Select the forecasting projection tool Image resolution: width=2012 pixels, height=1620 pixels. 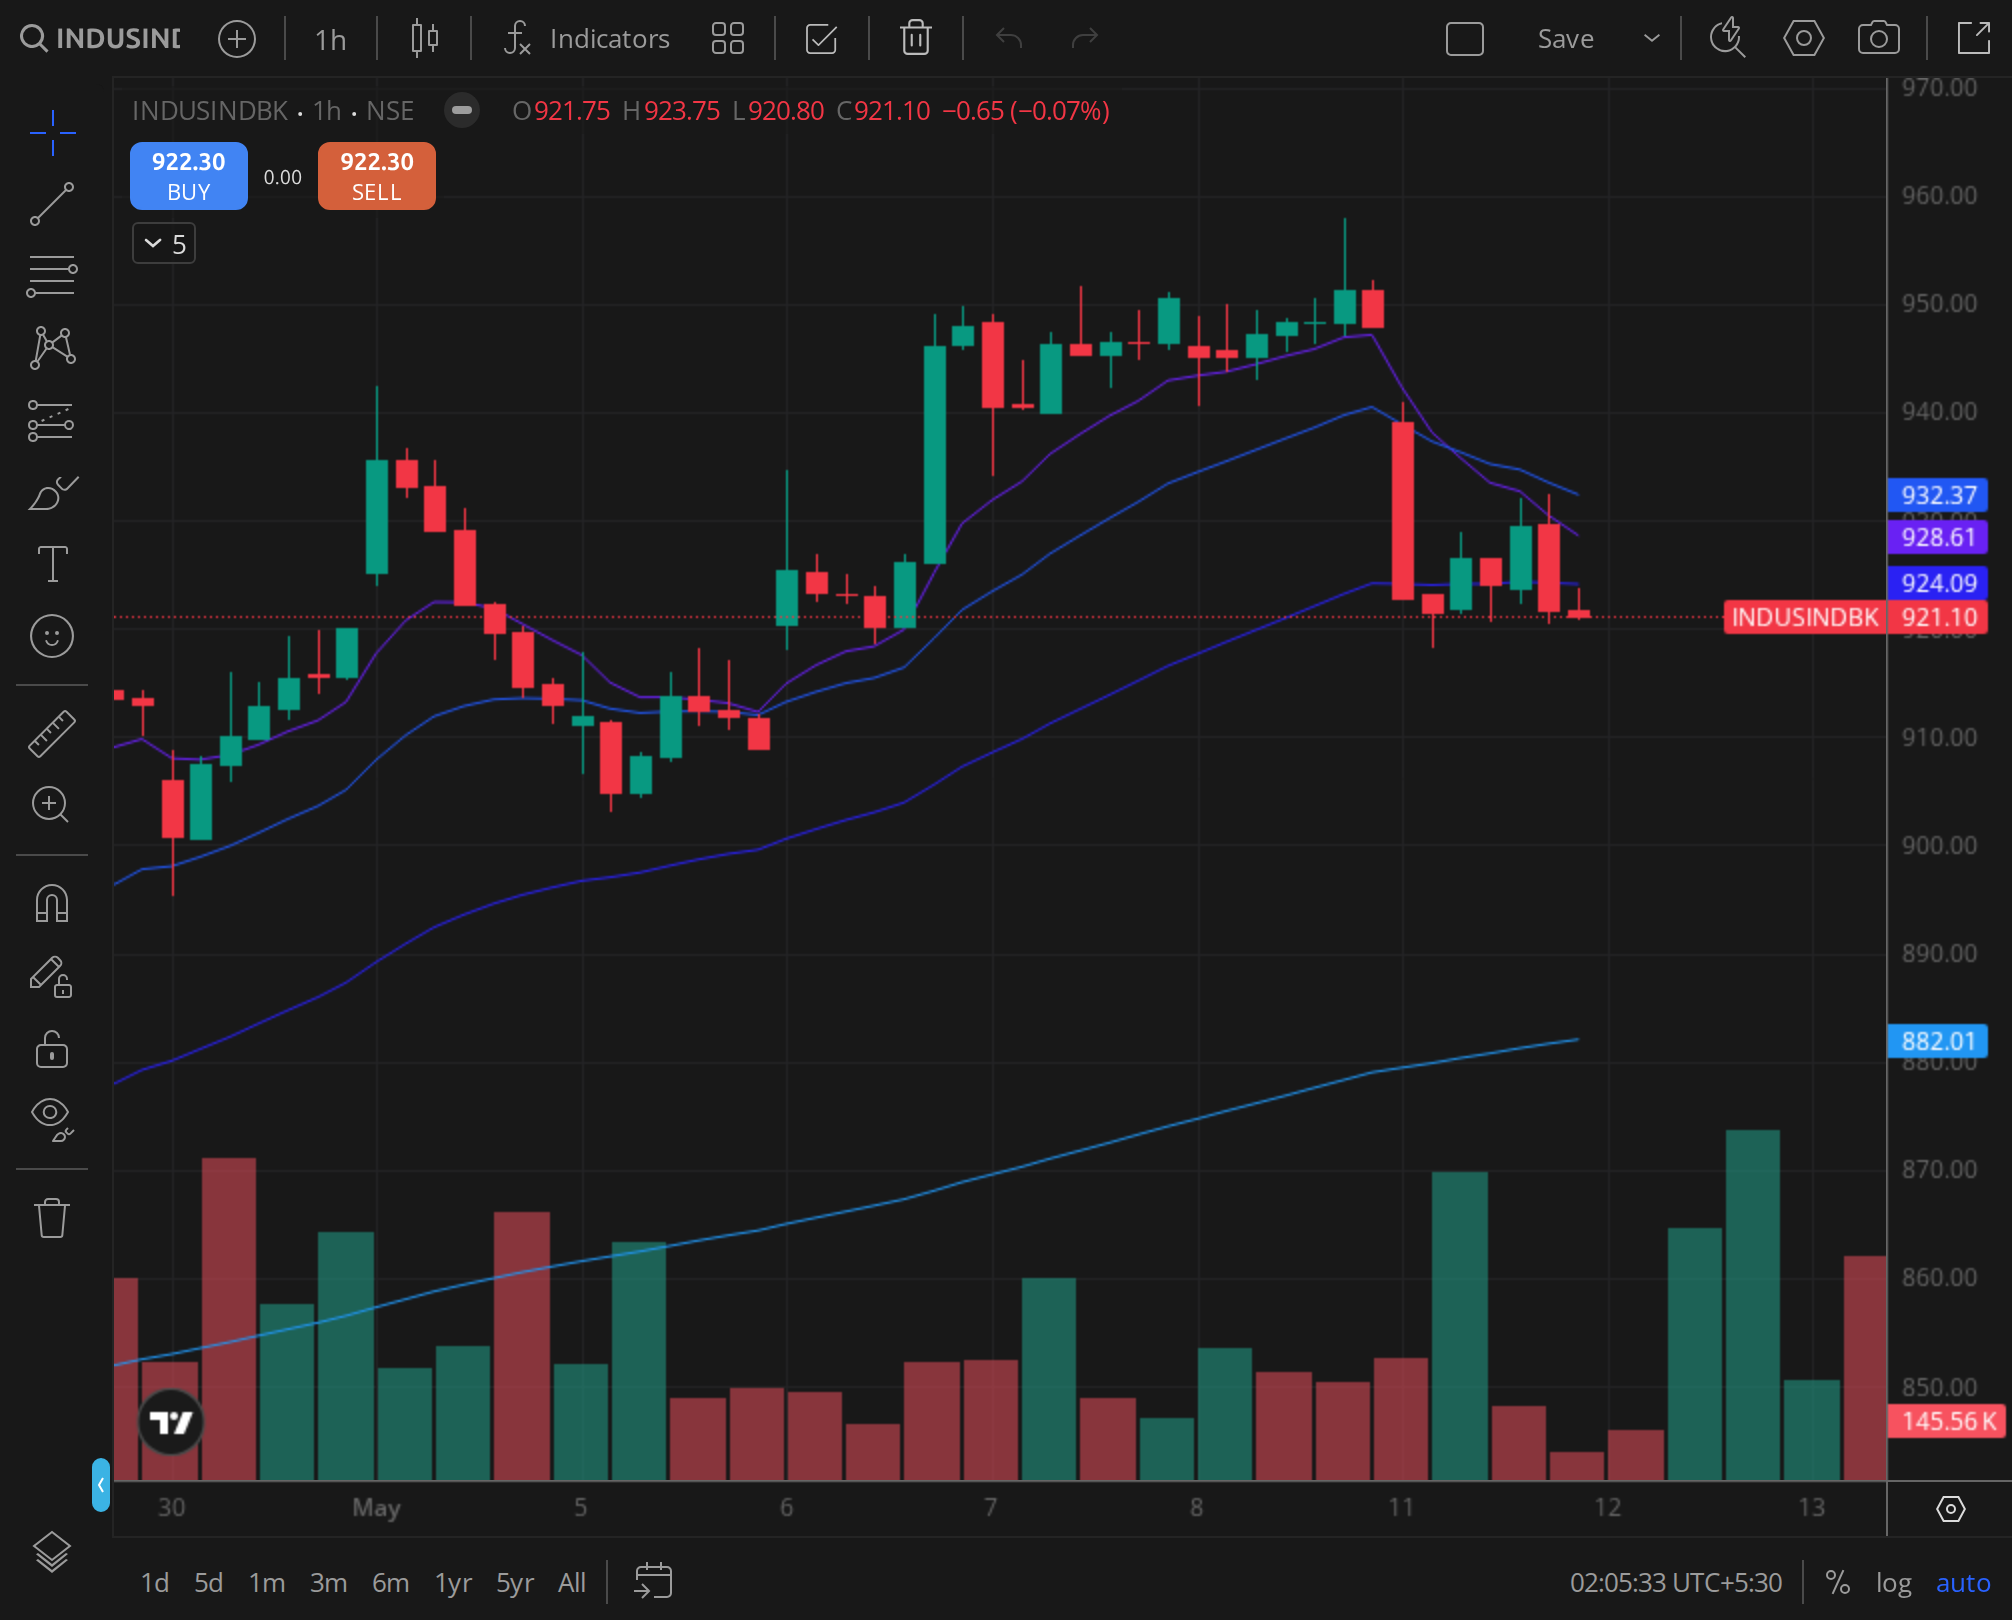point(52,420)
